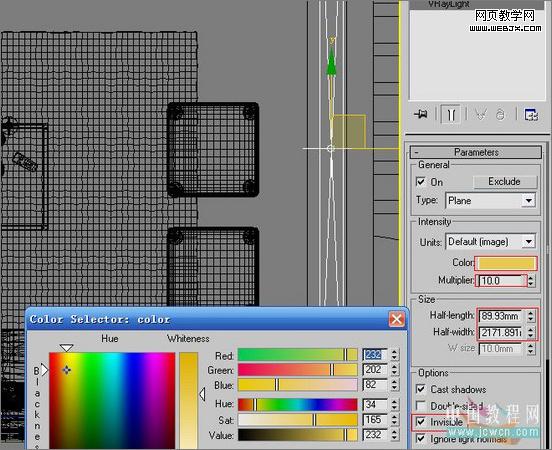552x450 pixels.
Task: Toggle the light On checkbox
Action: click(420, 182)
